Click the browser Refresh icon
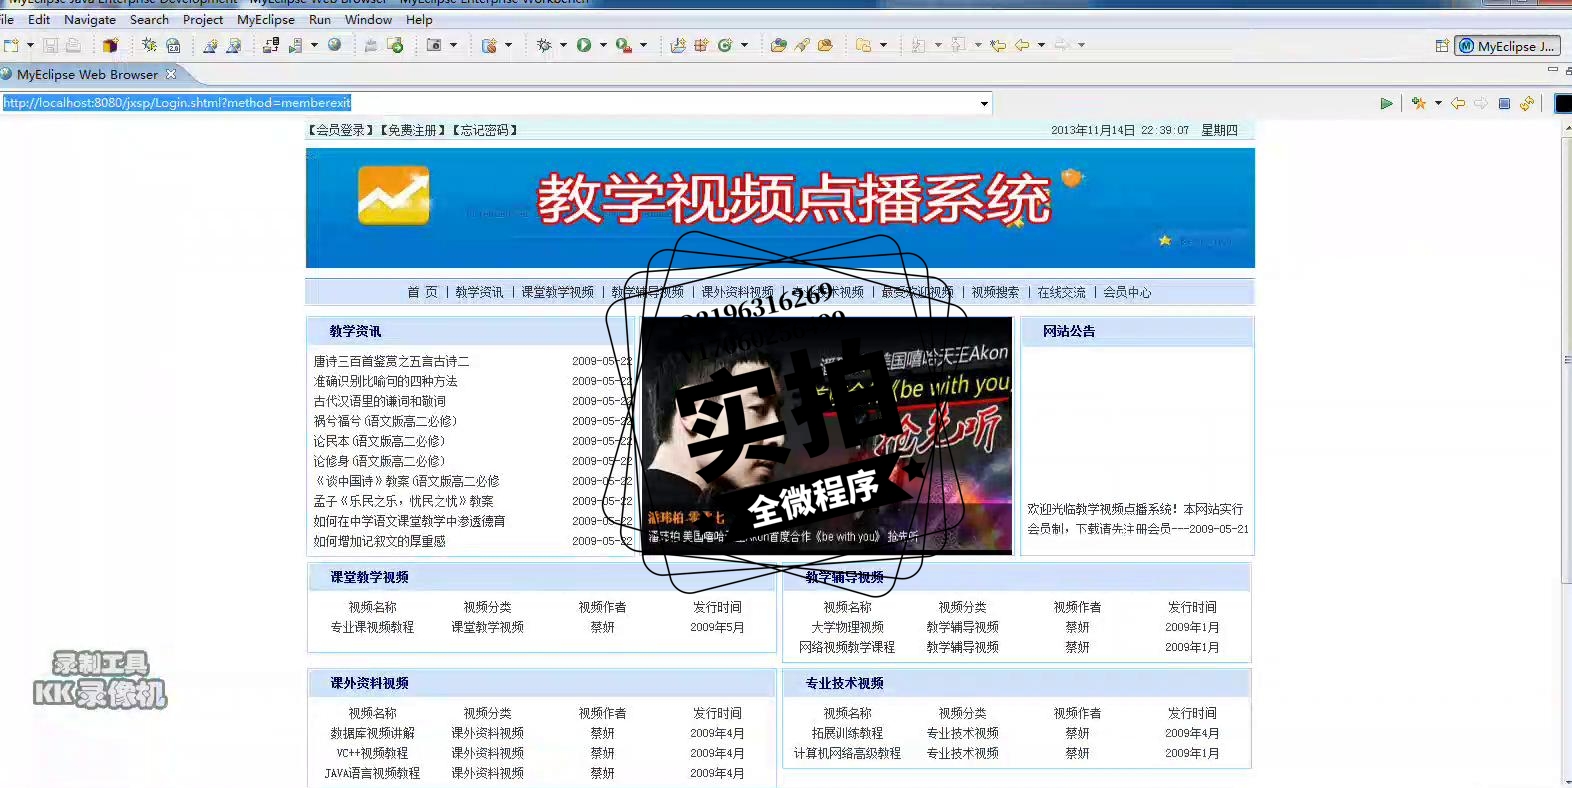Viewport: 1572px width, 788px height. pos(1527,103)
